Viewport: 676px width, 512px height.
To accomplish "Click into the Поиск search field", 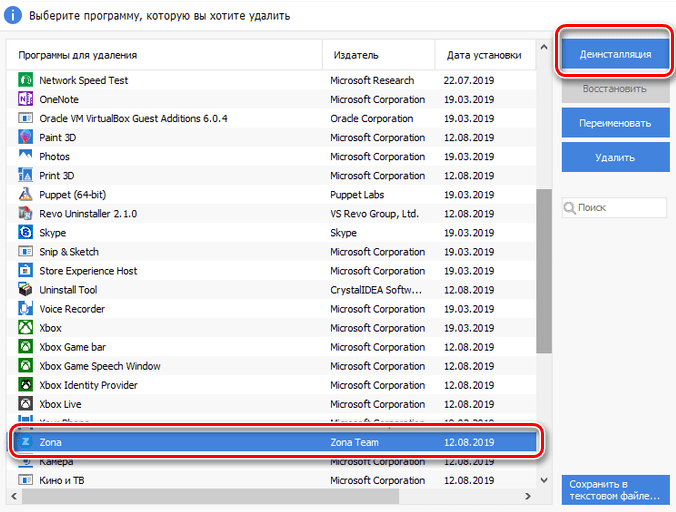I will 614,208.
